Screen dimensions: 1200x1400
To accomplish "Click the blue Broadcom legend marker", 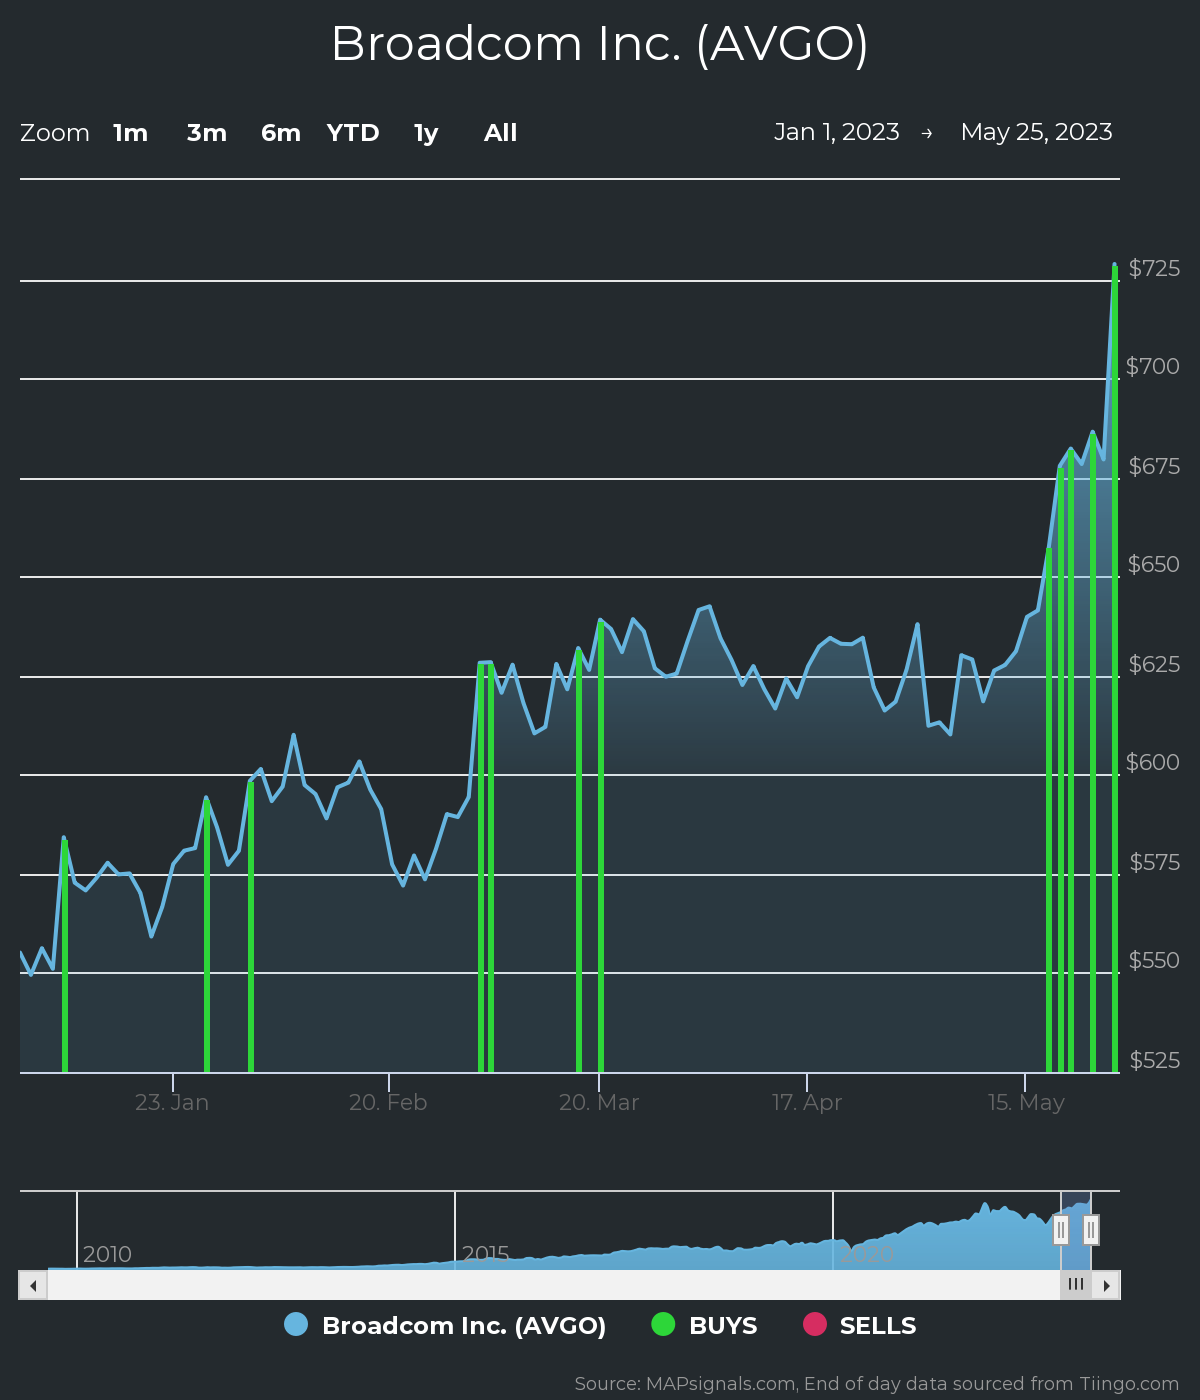I will 296,1324.
